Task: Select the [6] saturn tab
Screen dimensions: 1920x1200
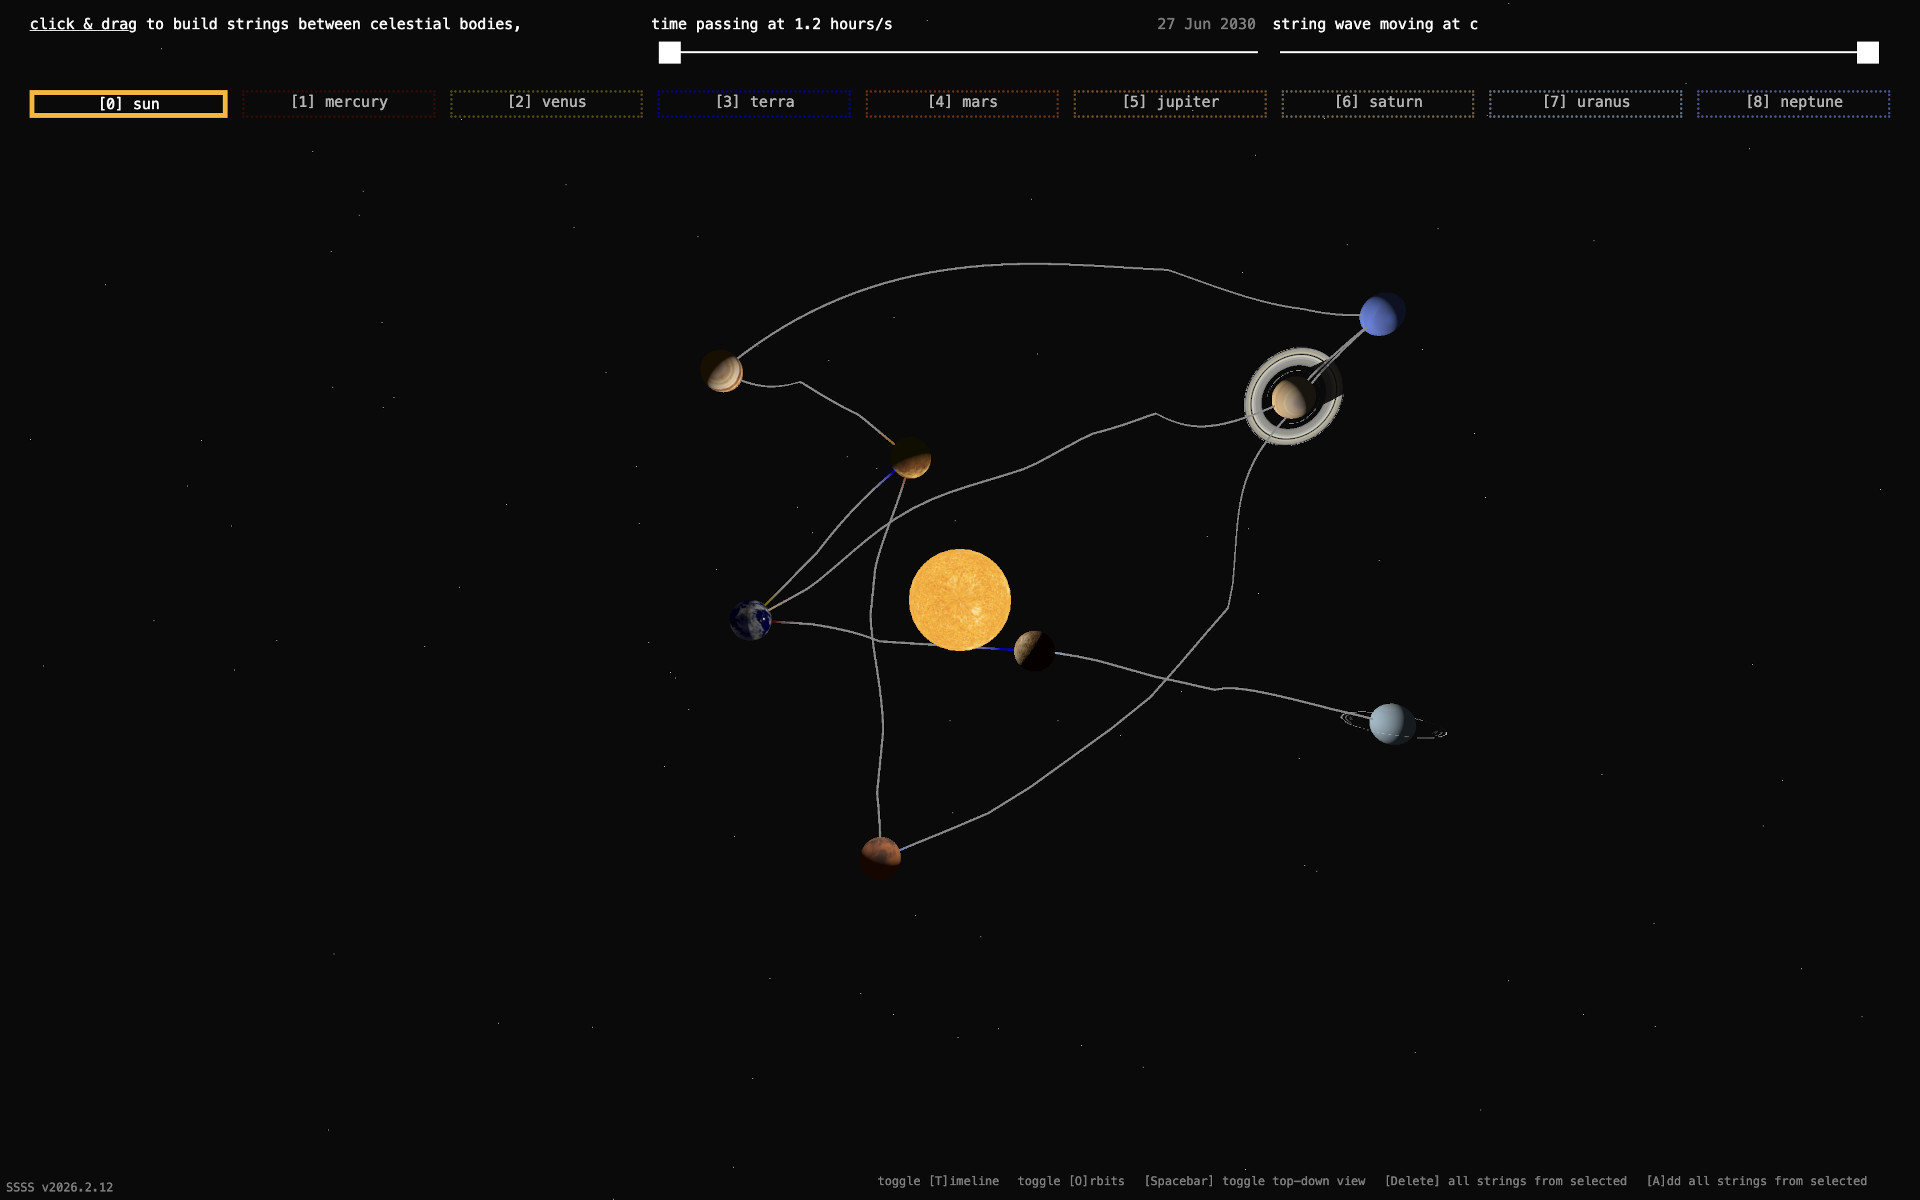Action: point(1377,103)
